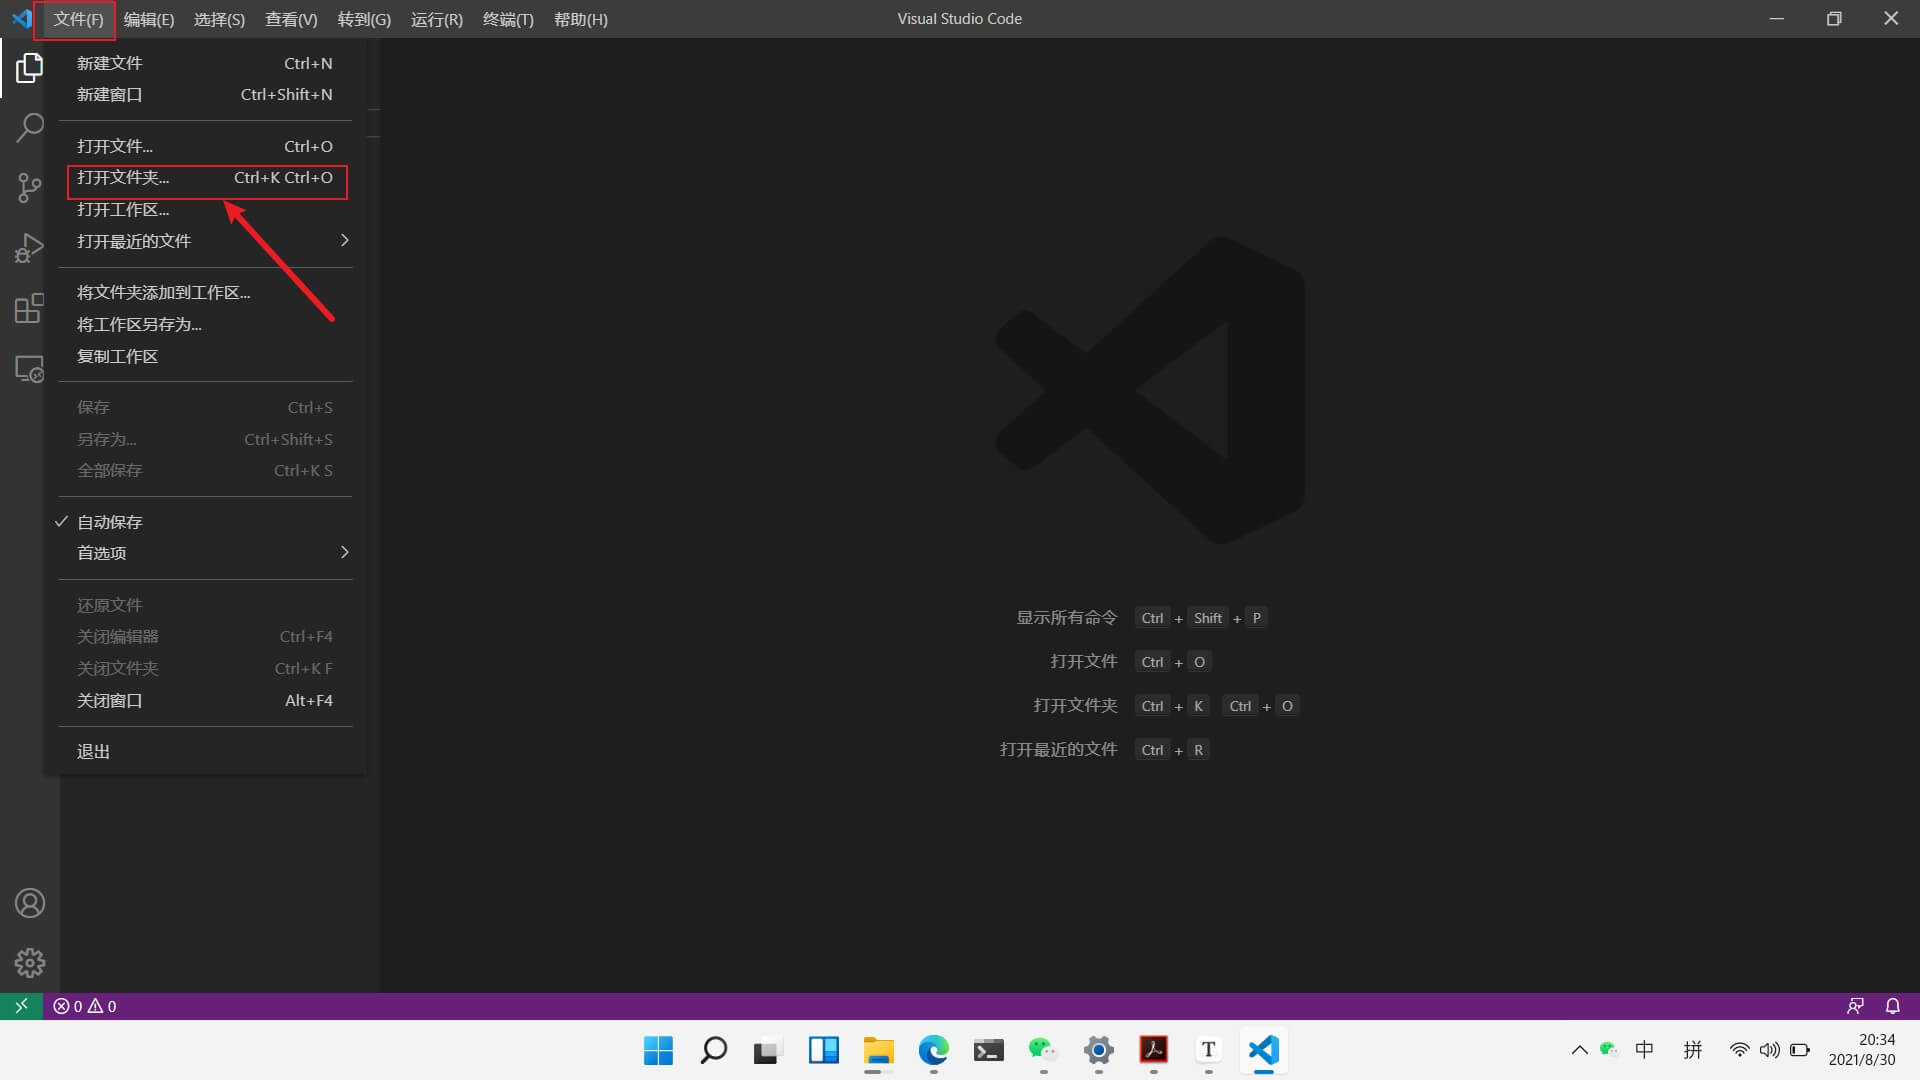Image resolution: width=1920 pixels, height=1080 pixels.
Task: Expand 首选项 preferences submenu
Action: 205,553
